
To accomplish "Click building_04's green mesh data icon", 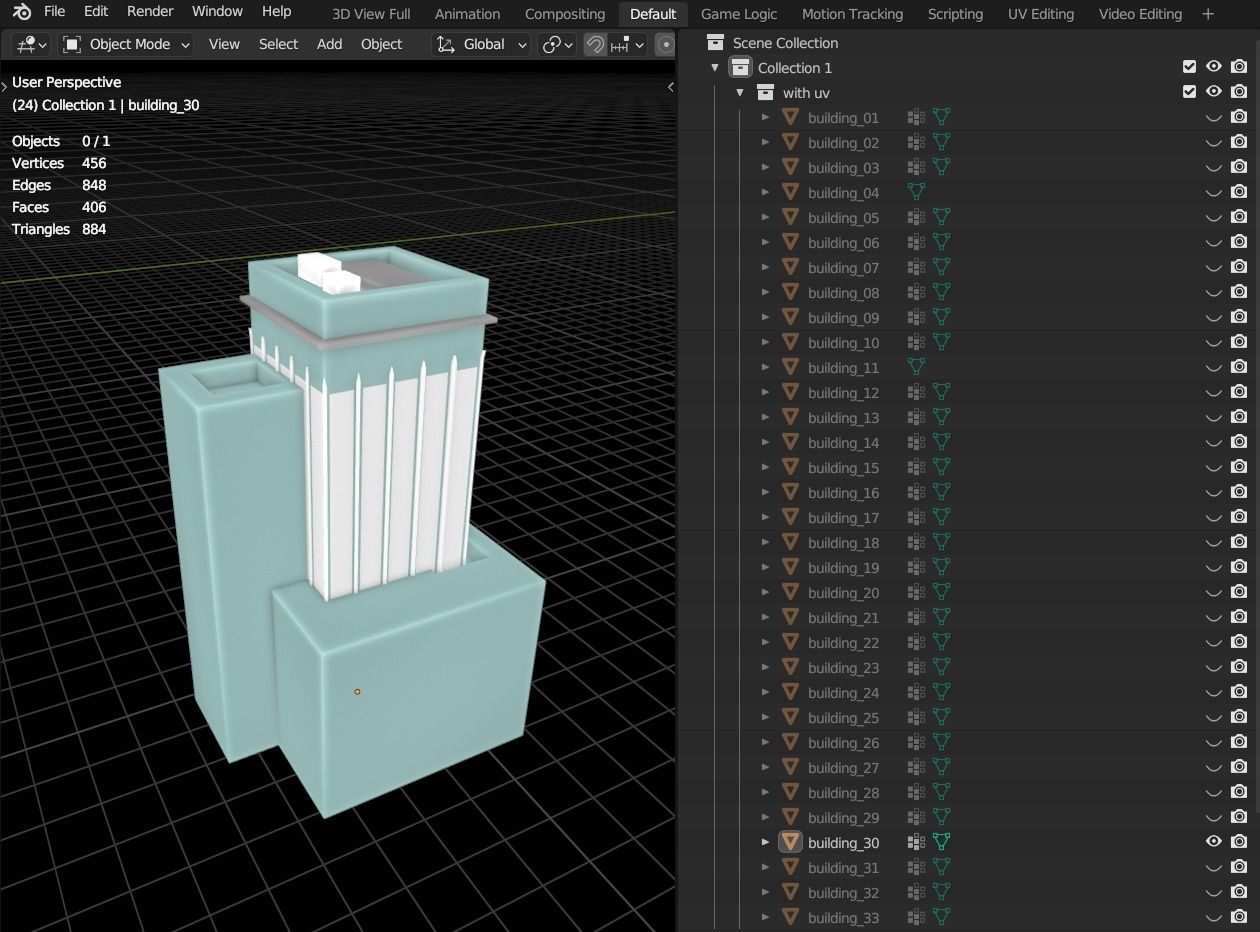I will click(x=915, y=192).
